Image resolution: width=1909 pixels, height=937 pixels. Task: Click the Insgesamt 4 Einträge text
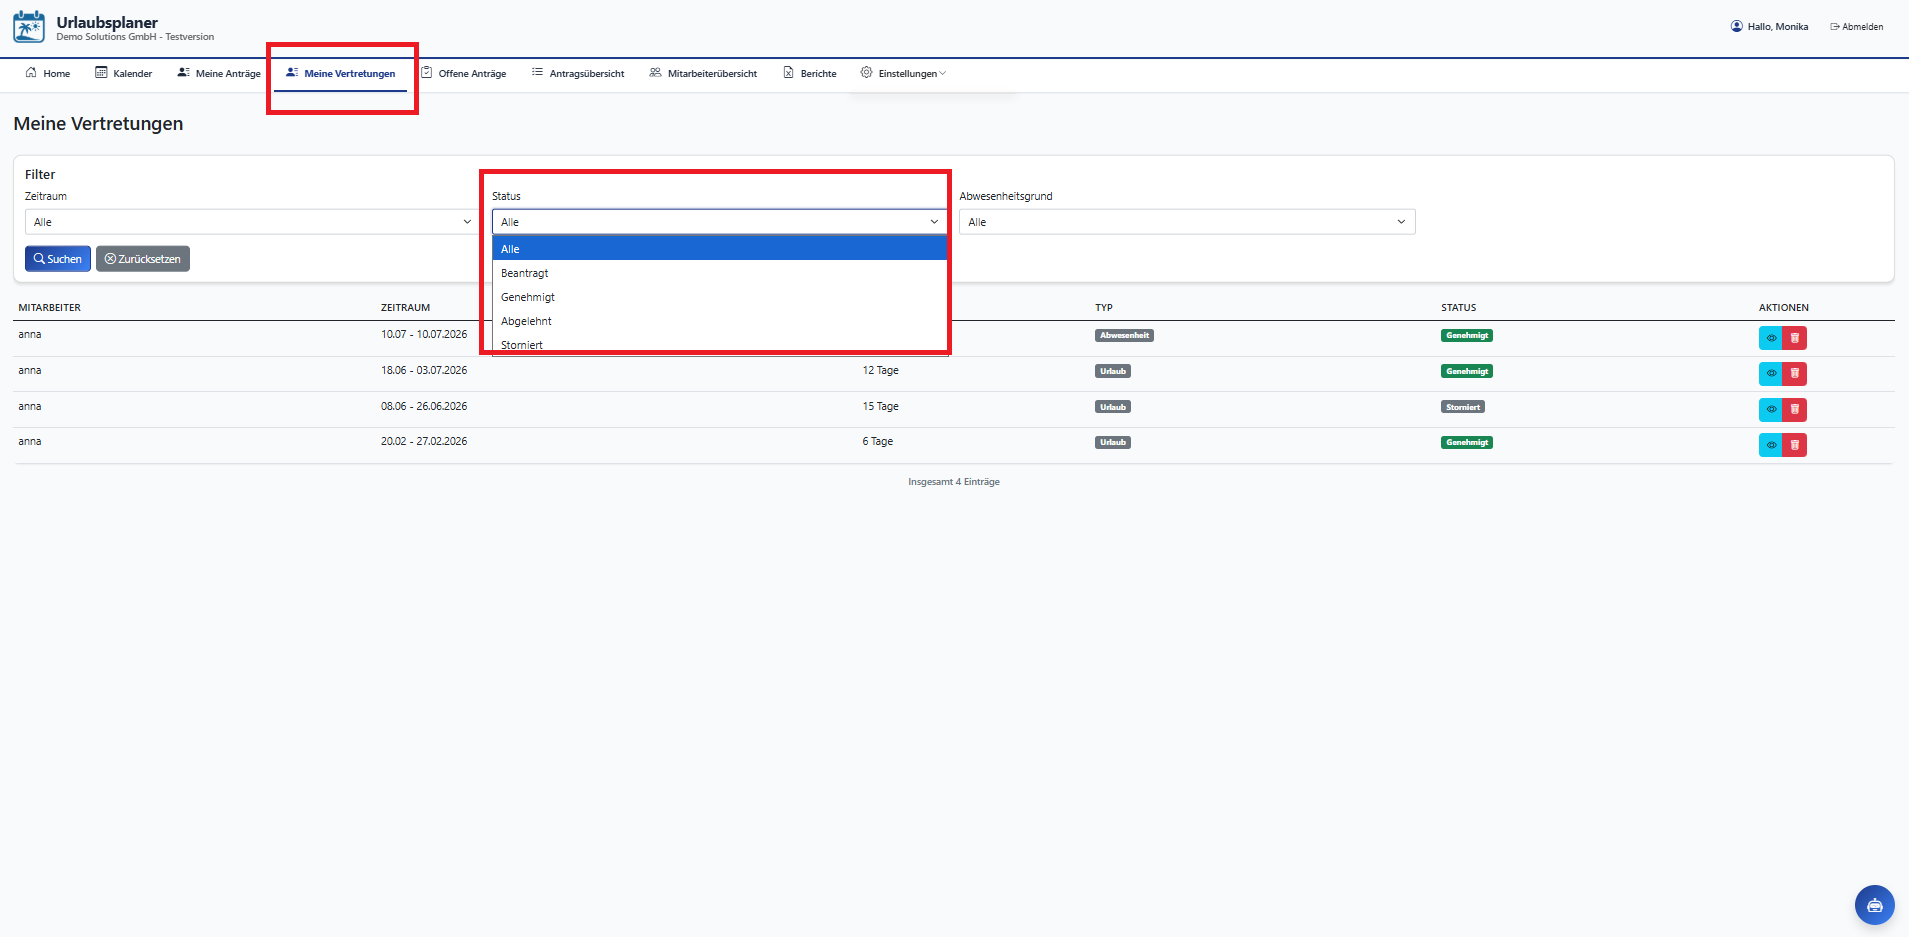tap(954, 482)
